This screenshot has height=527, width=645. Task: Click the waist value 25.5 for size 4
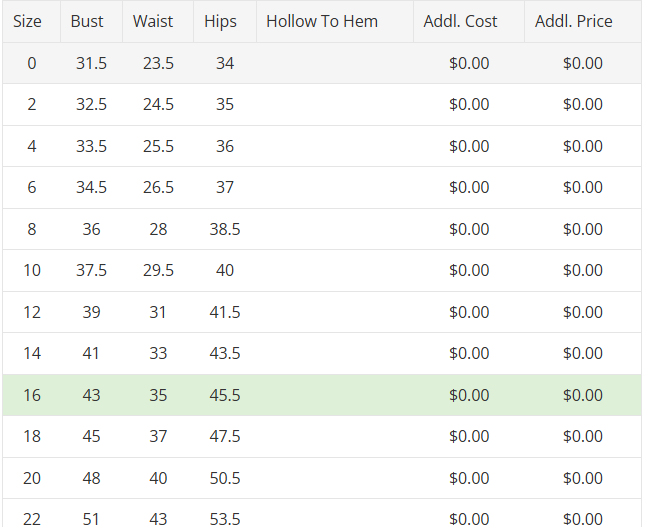pos(158,146)
